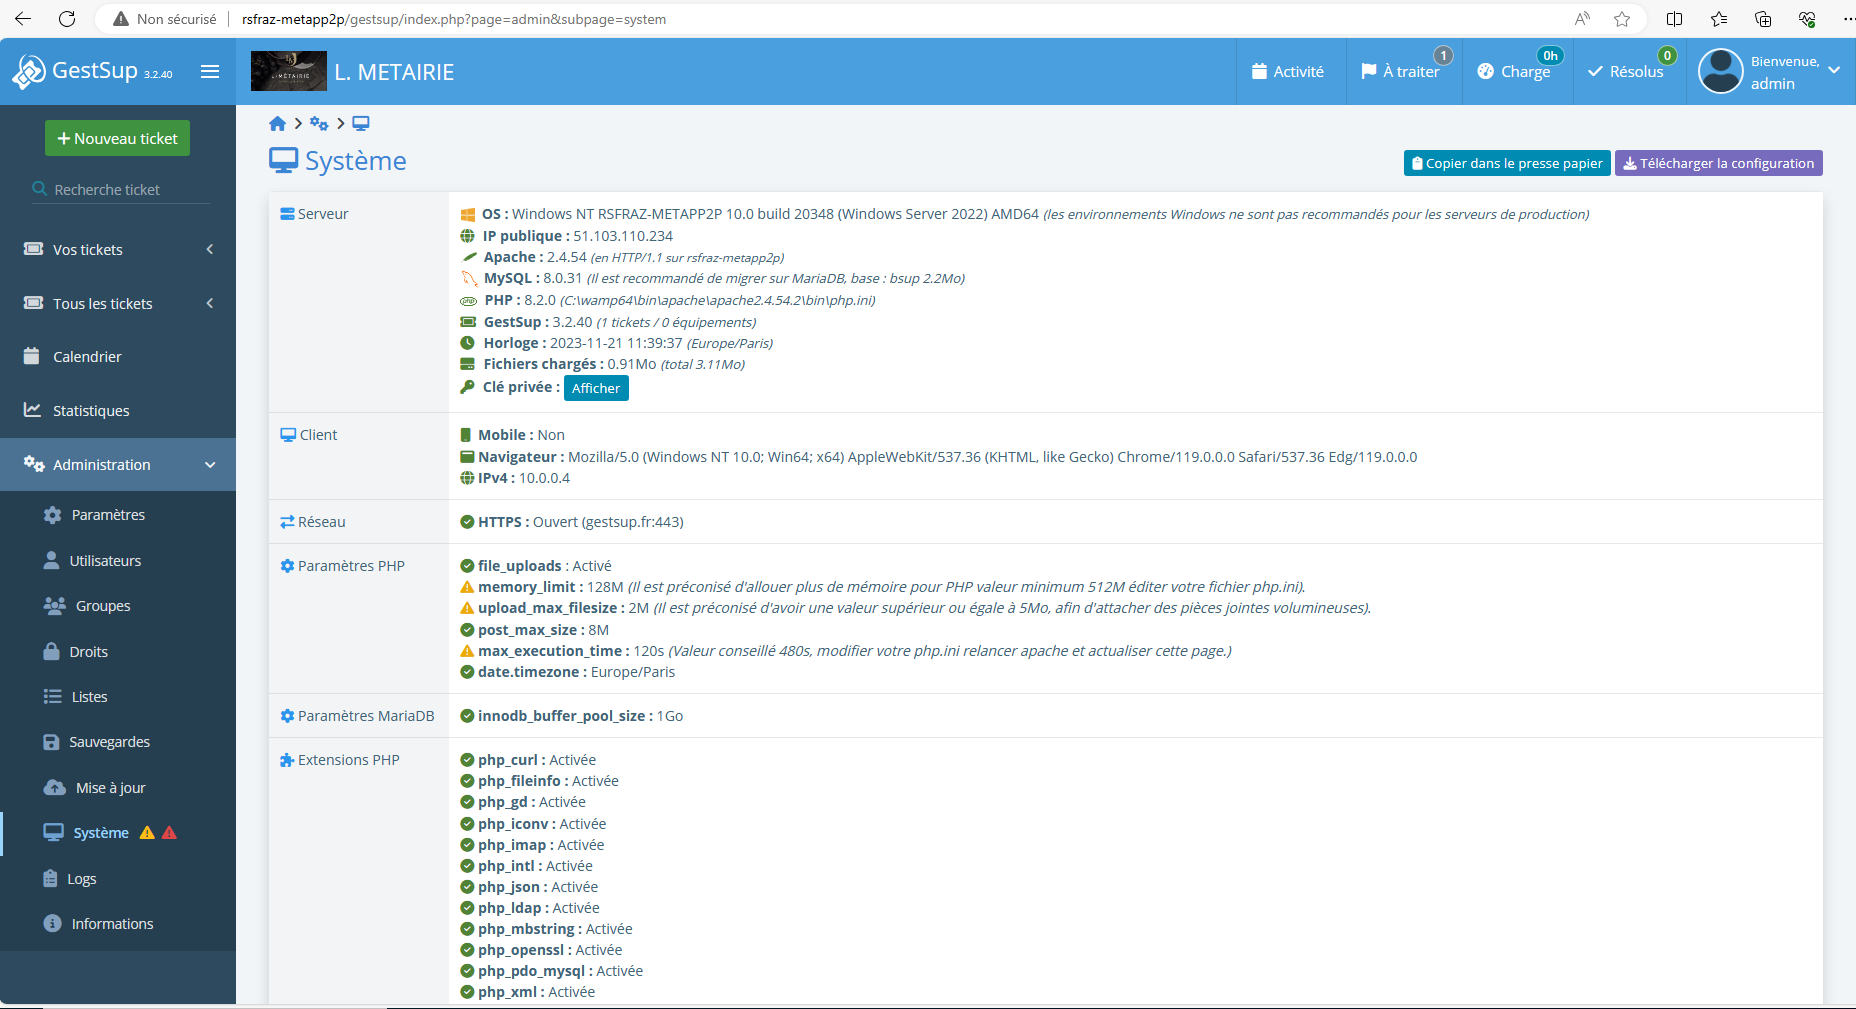Open À traiter tickets

pyautogui.click(x=1400, y=71)
